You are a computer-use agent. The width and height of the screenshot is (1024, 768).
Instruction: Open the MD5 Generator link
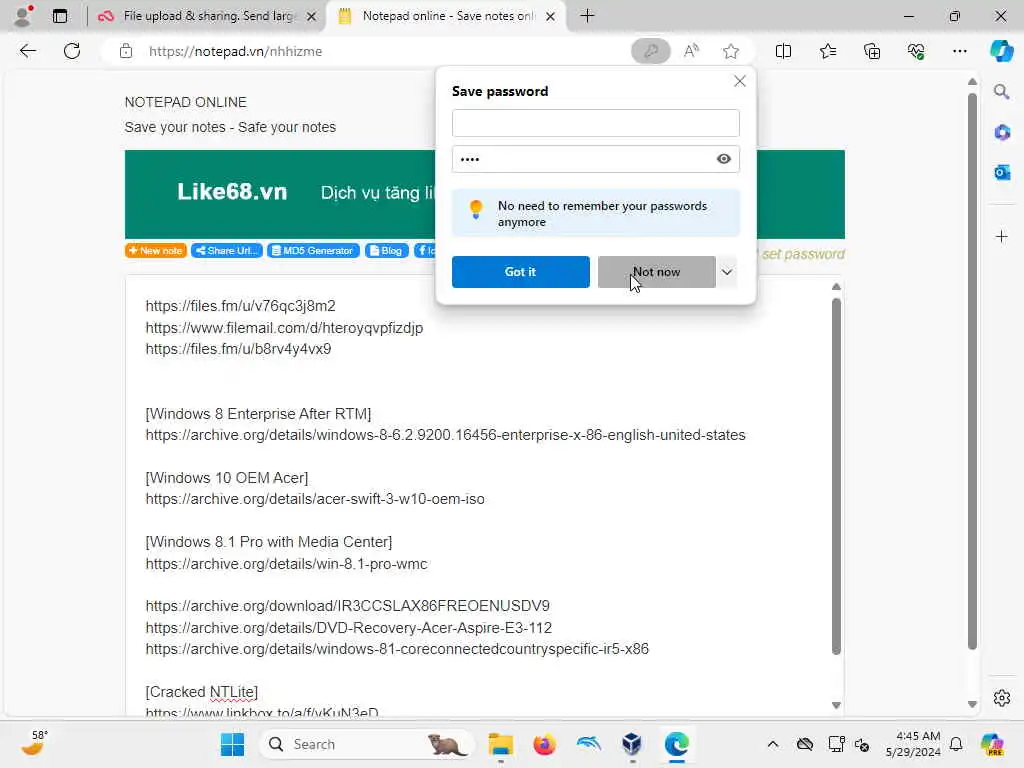pos(313,251)
